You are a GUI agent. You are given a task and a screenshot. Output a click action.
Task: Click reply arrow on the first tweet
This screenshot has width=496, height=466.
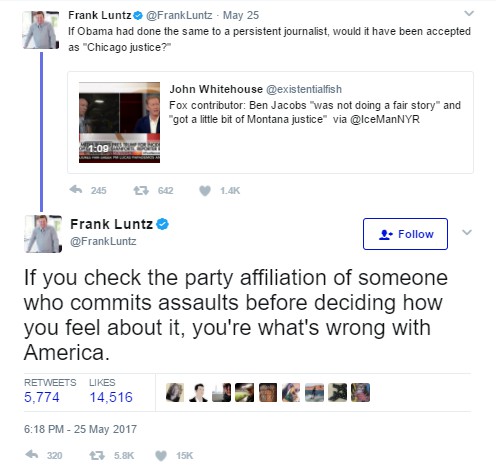[76, 190]
